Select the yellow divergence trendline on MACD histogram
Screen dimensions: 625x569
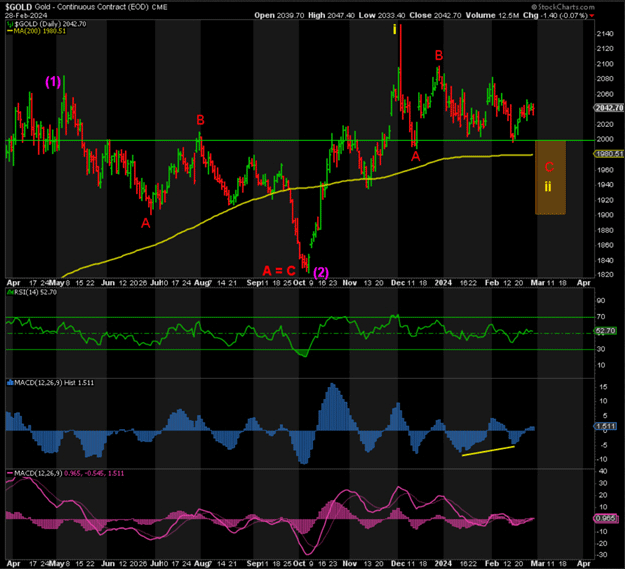(x=488, y=451)
